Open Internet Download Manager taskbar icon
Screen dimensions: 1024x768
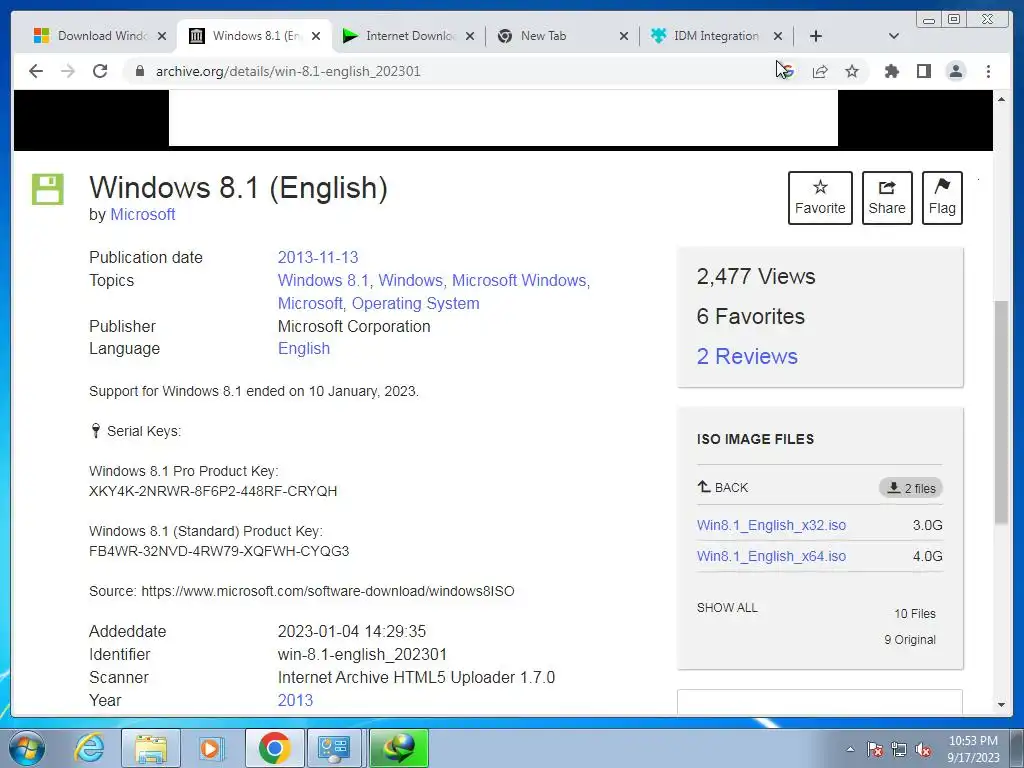(x=398, y=748)
